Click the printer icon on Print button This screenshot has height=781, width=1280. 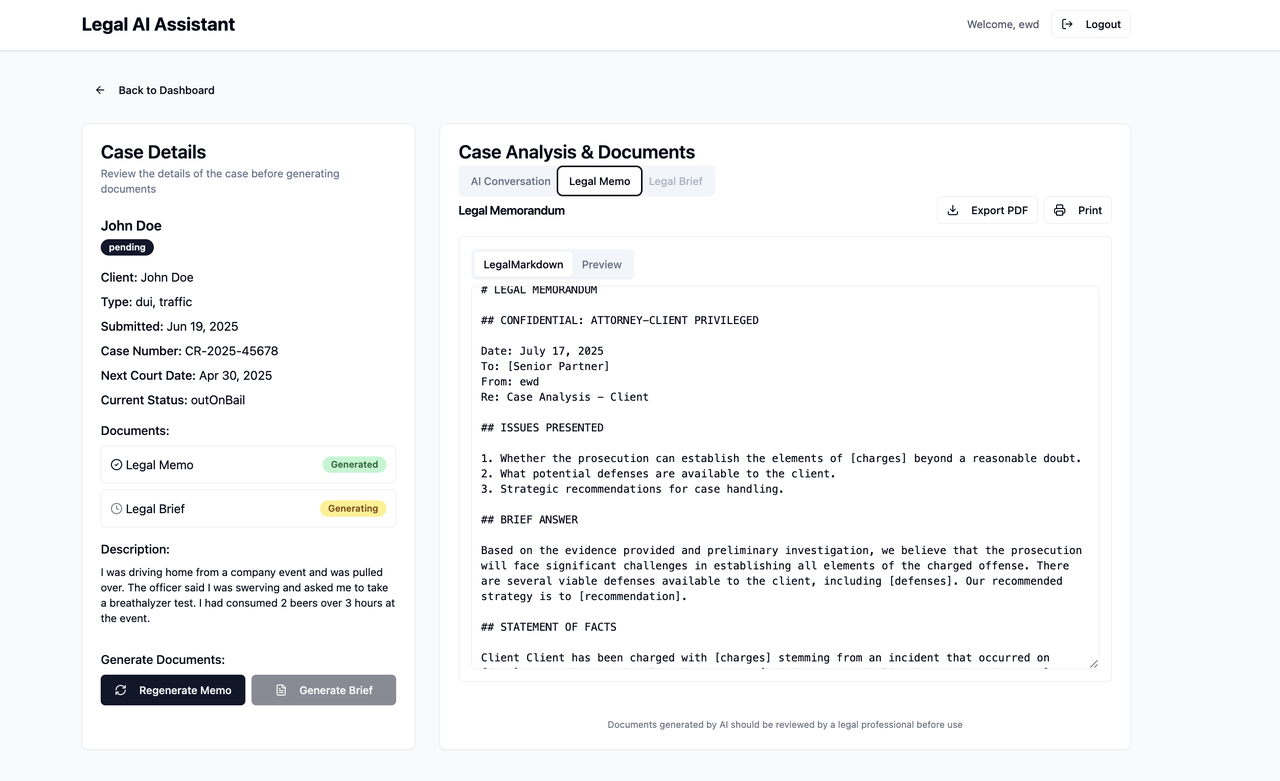pos(1060,210)
